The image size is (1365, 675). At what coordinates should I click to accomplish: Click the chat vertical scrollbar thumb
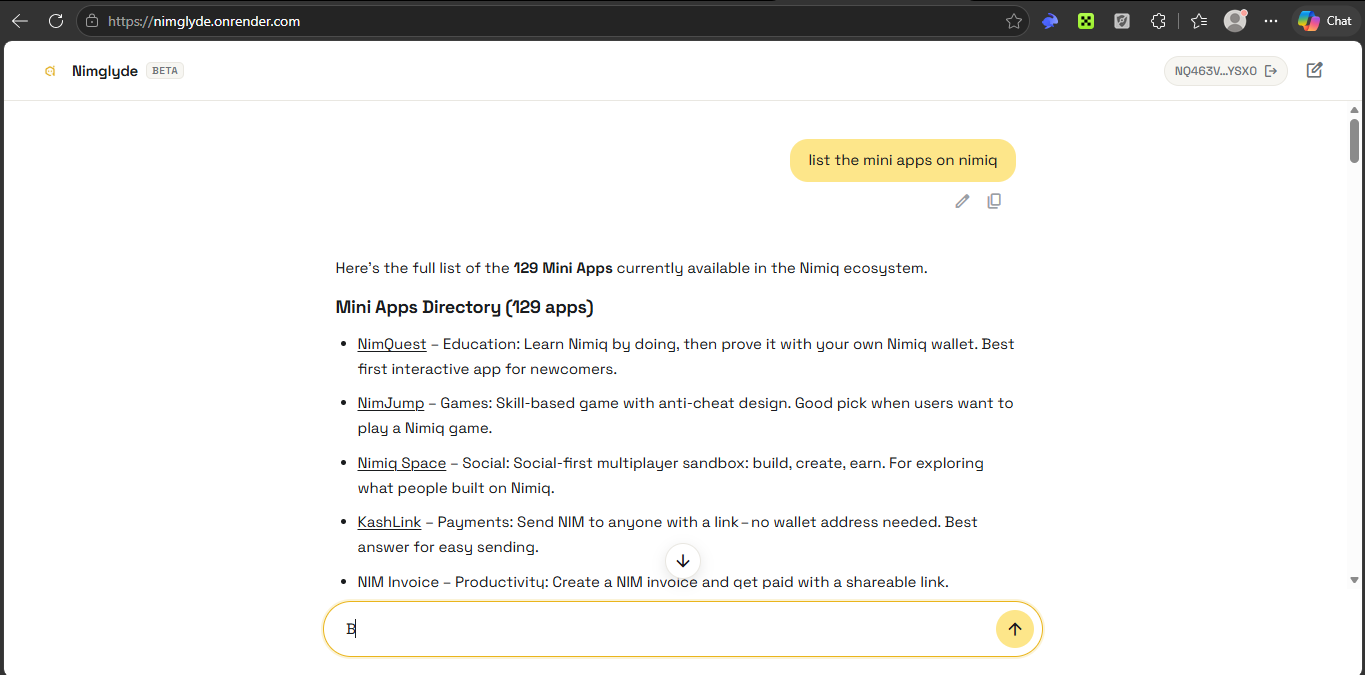(1355, 140)
